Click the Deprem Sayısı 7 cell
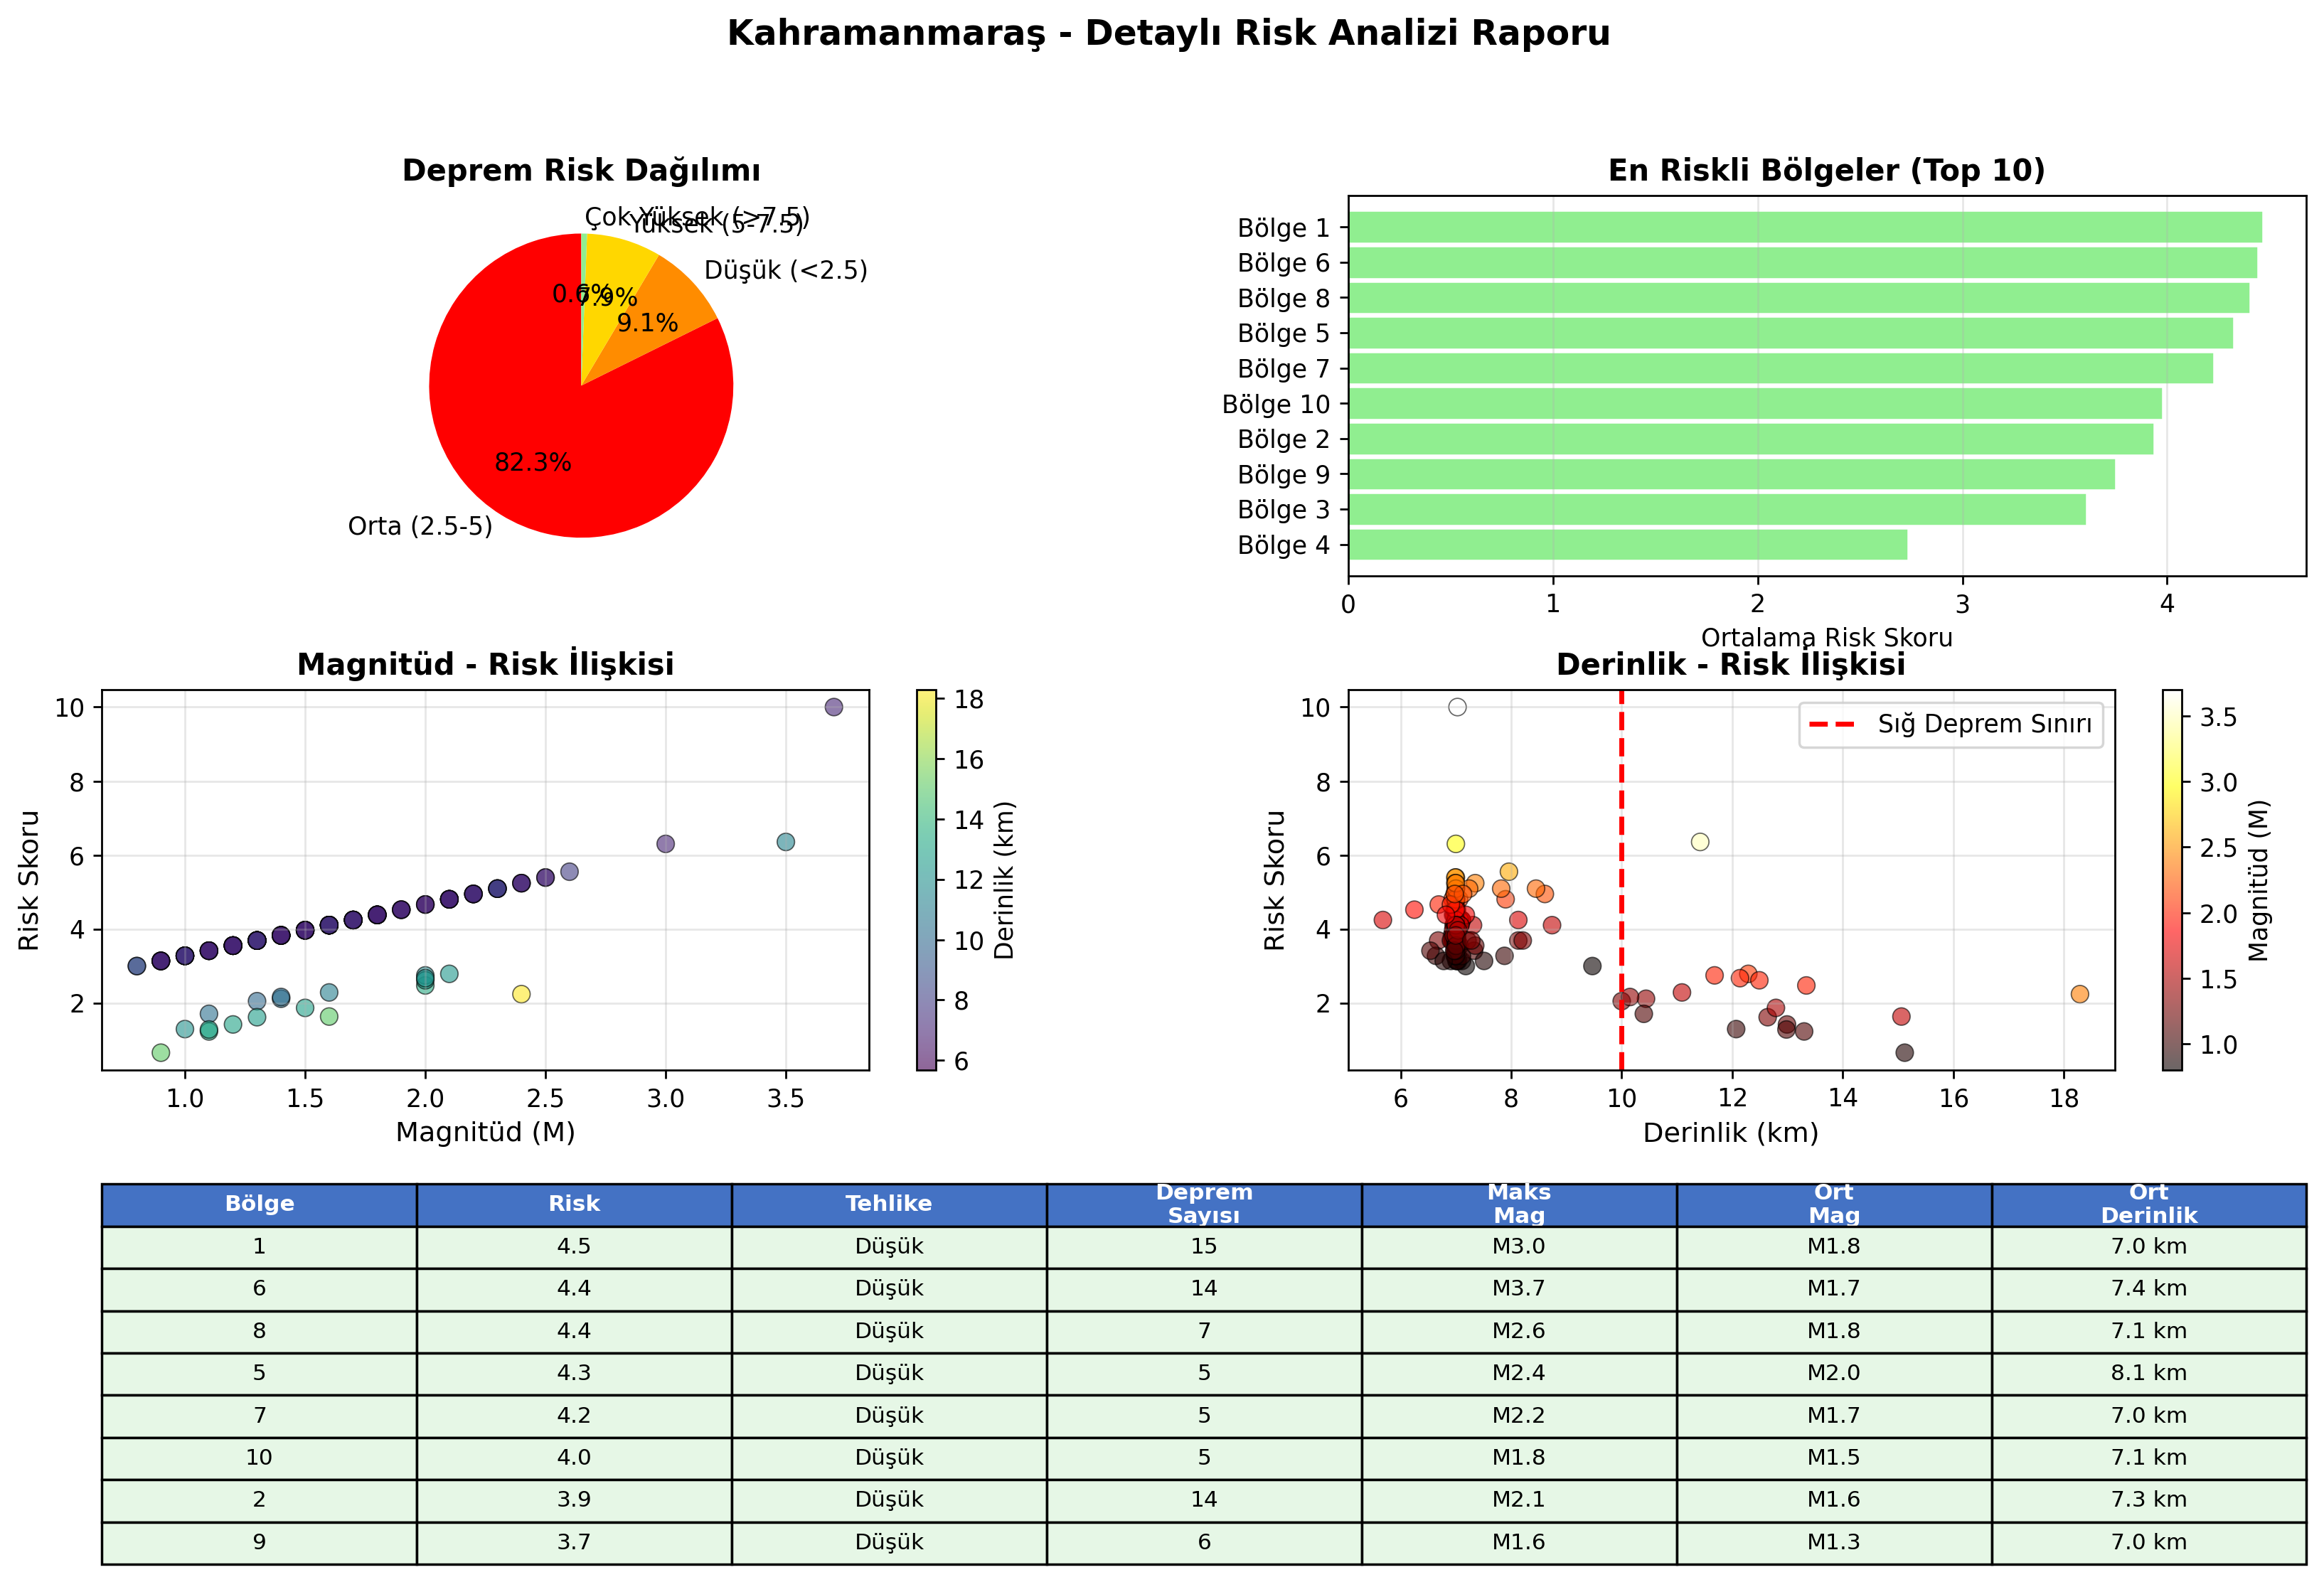Image resolution: width=2324 pixels, height=1582 pixels. point(1204,1332)
